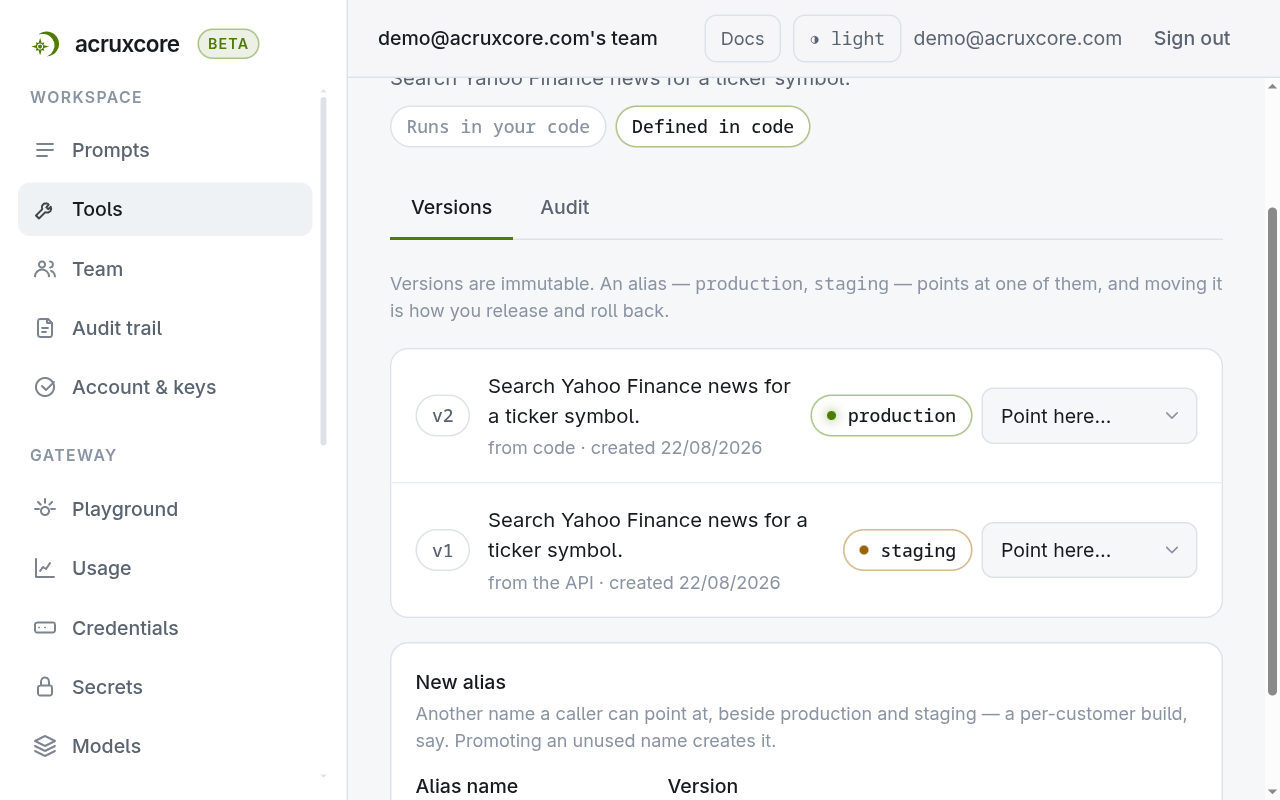
Task: Open the Secrets section
Action: tap(165, 687)
